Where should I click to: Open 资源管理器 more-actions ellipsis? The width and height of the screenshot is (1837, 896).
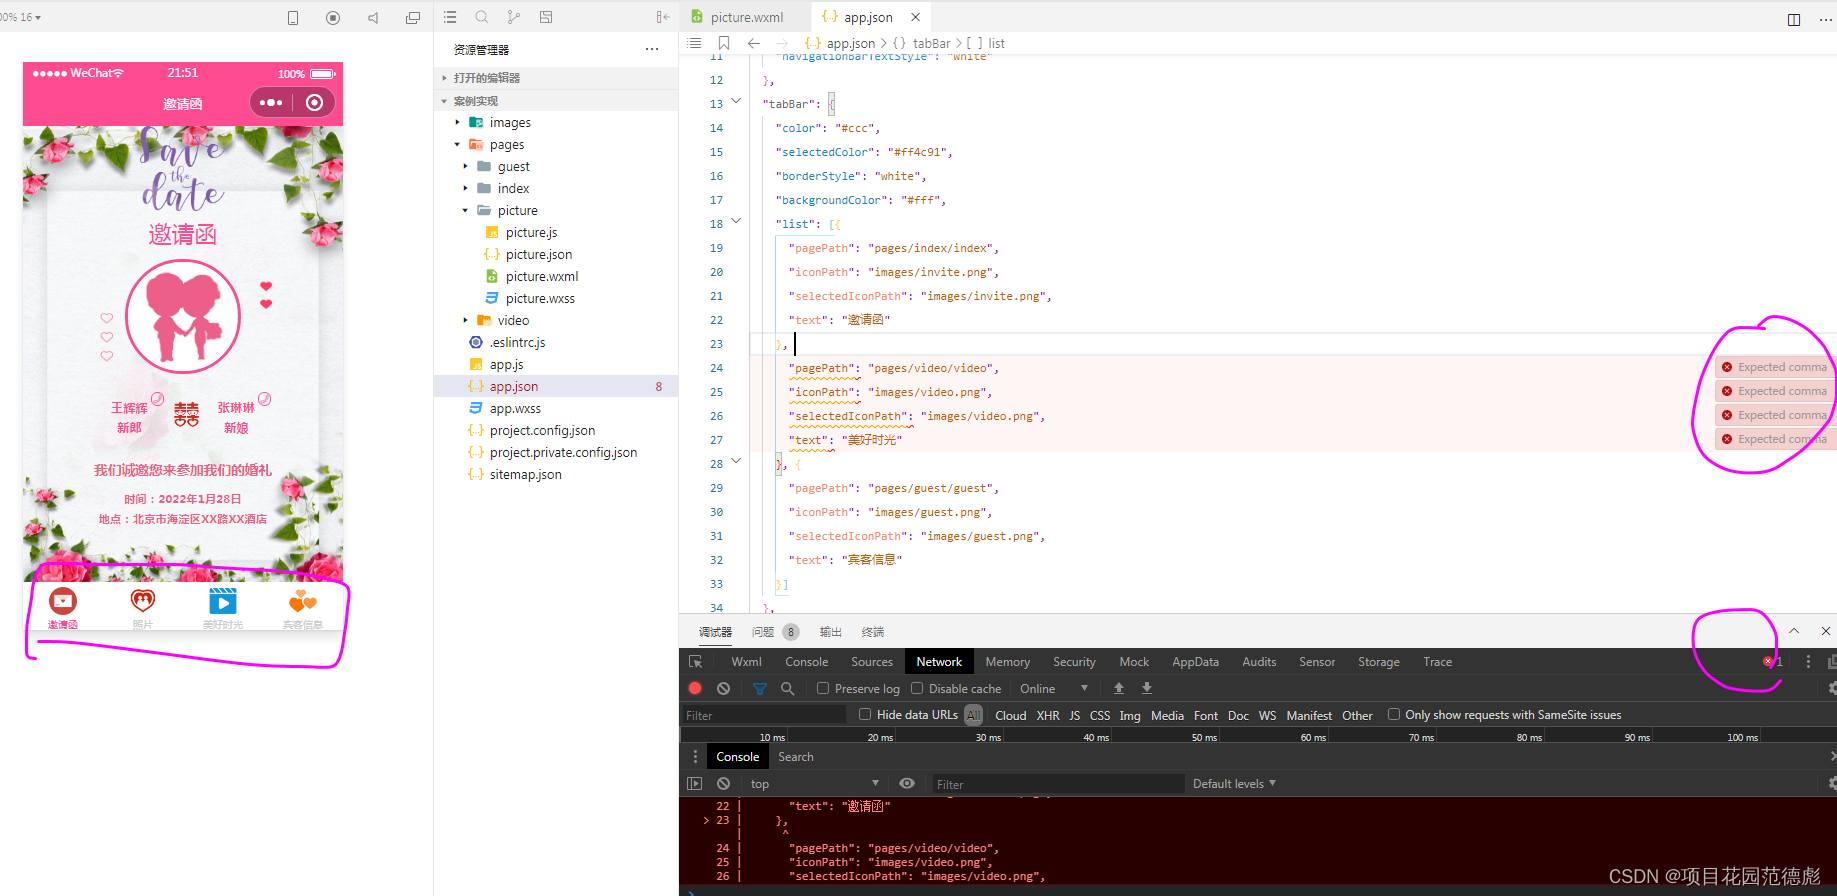(x=652, y=49)
